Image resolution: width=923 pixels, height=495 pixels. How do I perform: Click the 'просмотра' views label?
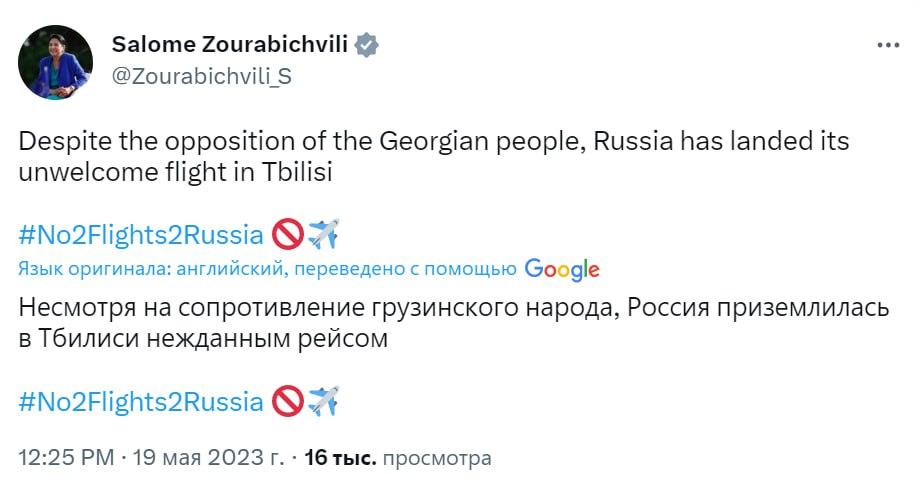pyautogui.click(x=438, y=459)
